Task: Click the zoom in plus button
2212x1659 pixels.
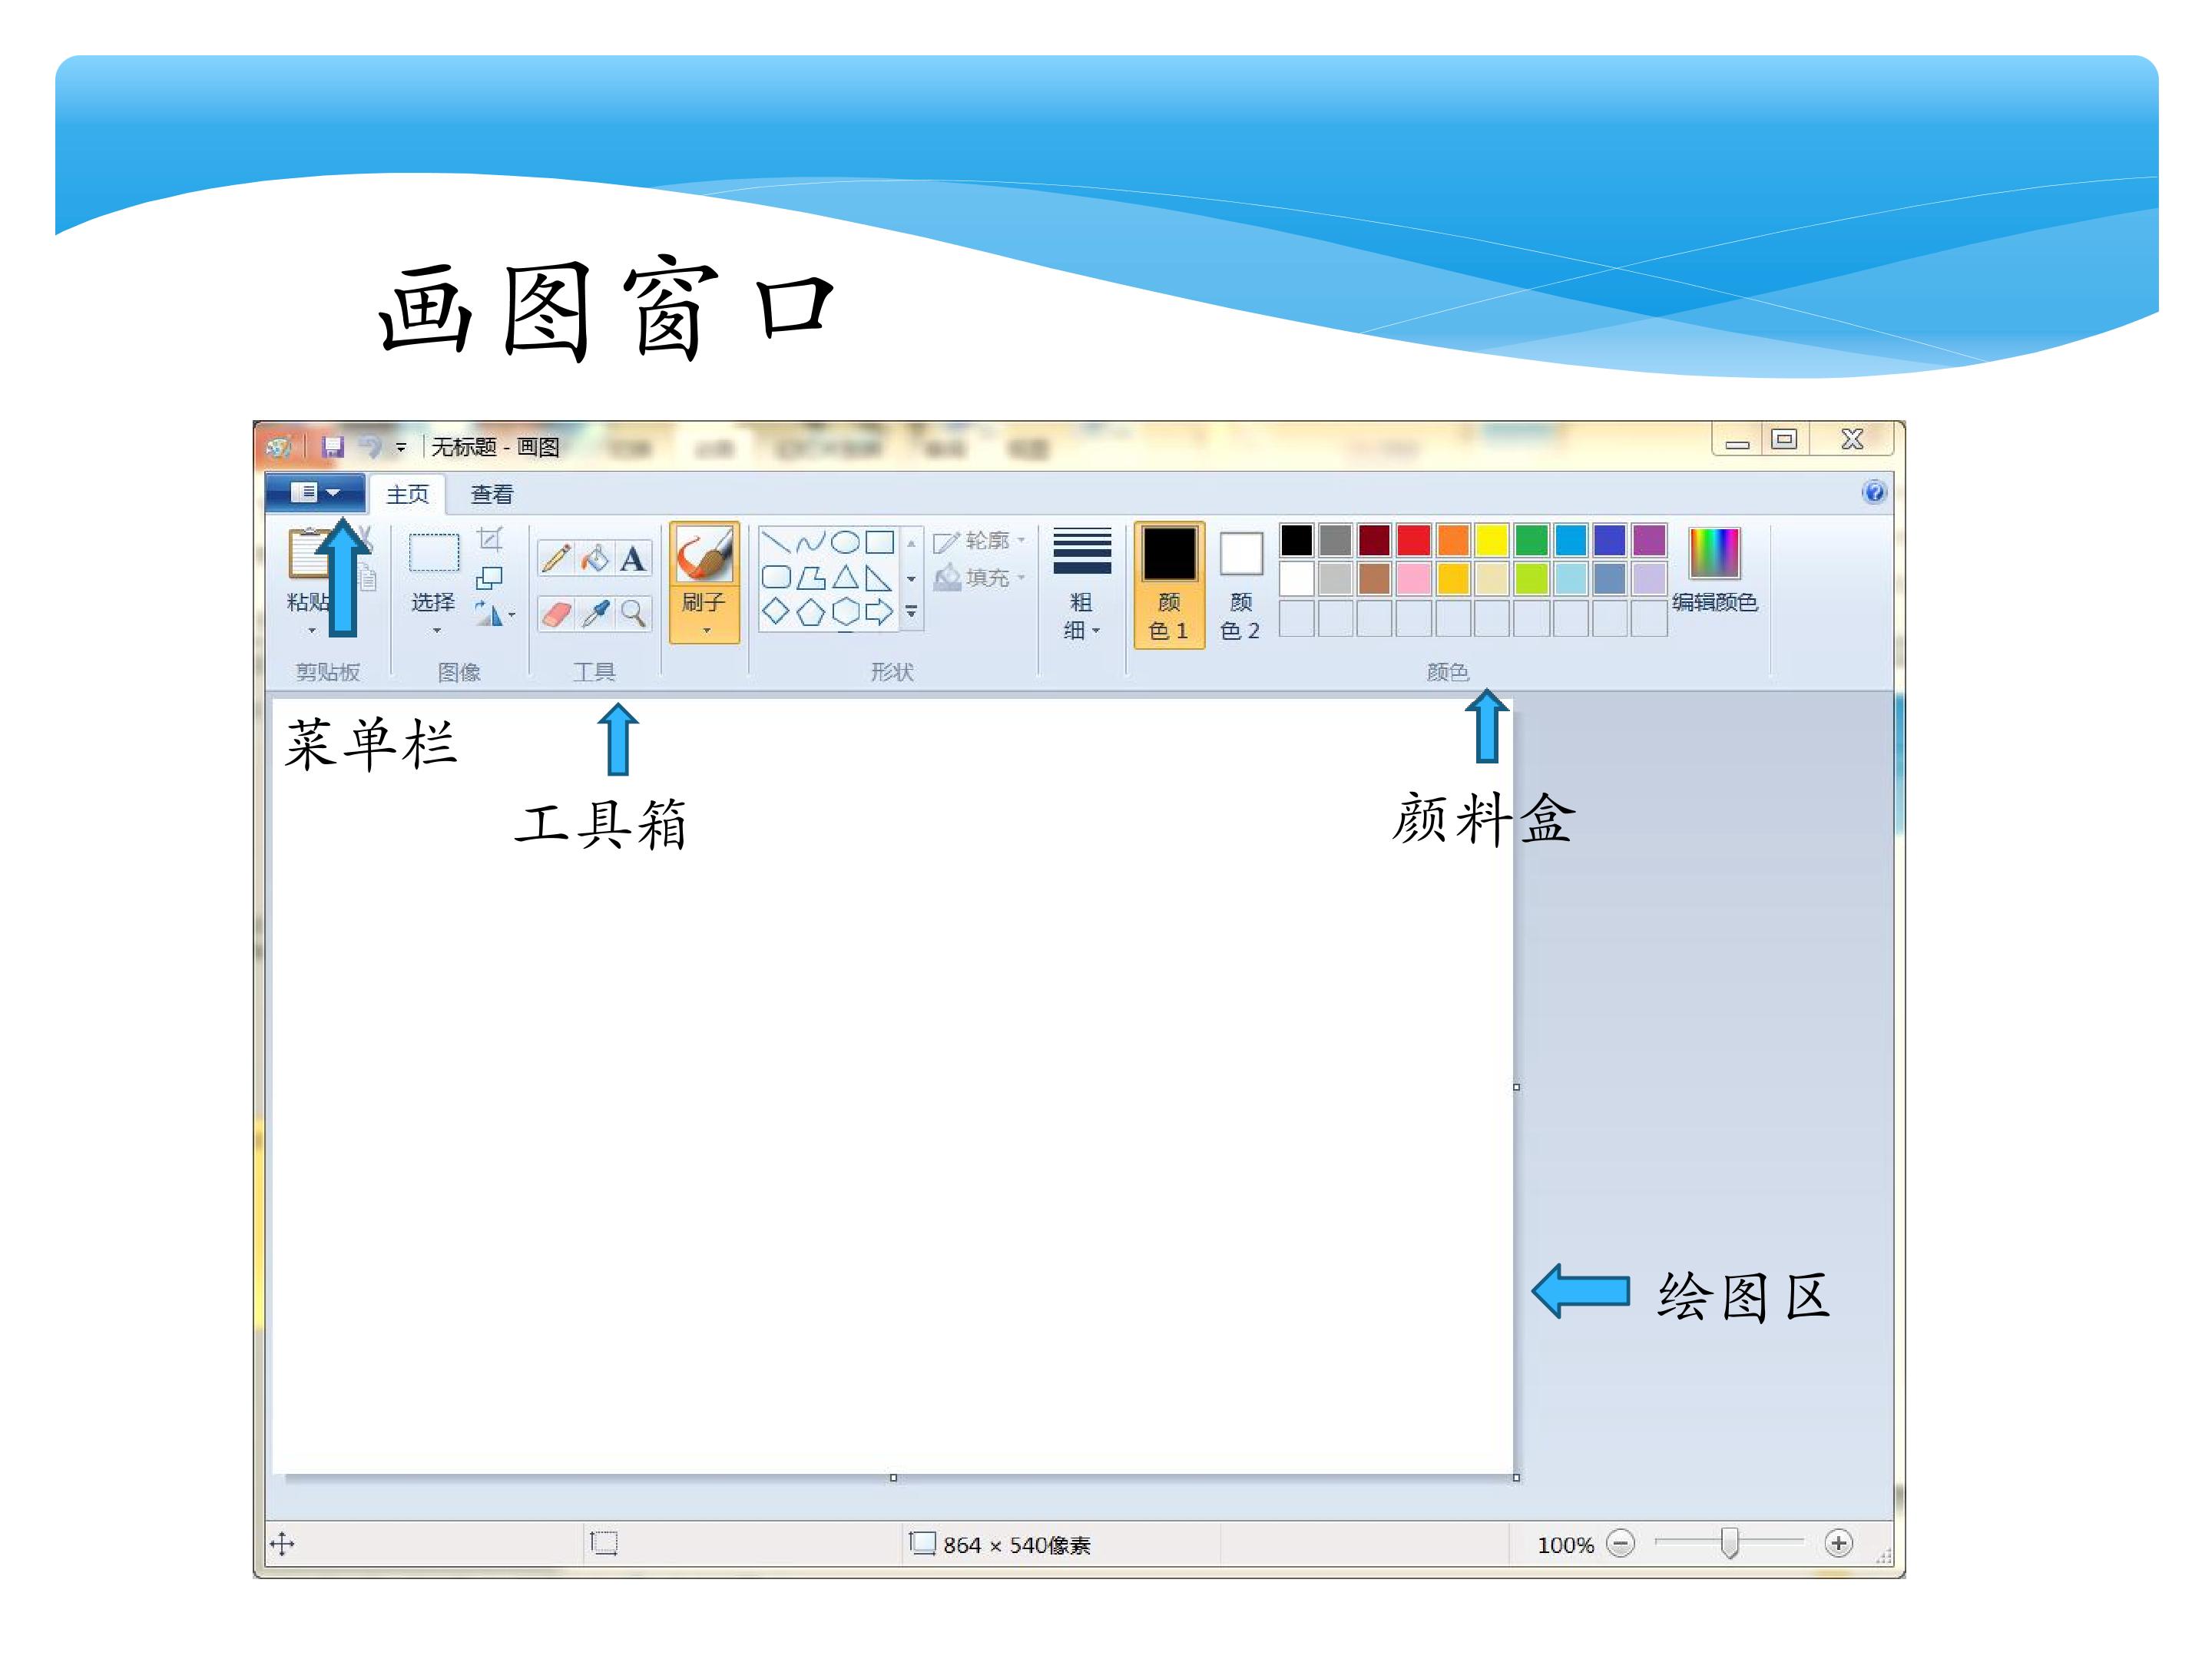Action: pos(1838,1543)
